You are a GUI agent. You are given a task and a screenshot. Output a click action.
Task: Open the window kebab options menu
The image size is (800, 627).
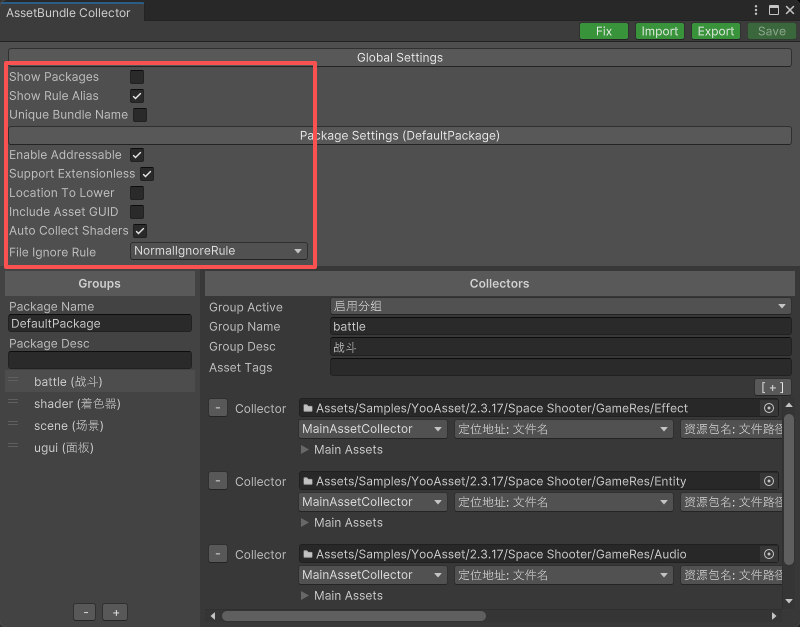(756, 10)
